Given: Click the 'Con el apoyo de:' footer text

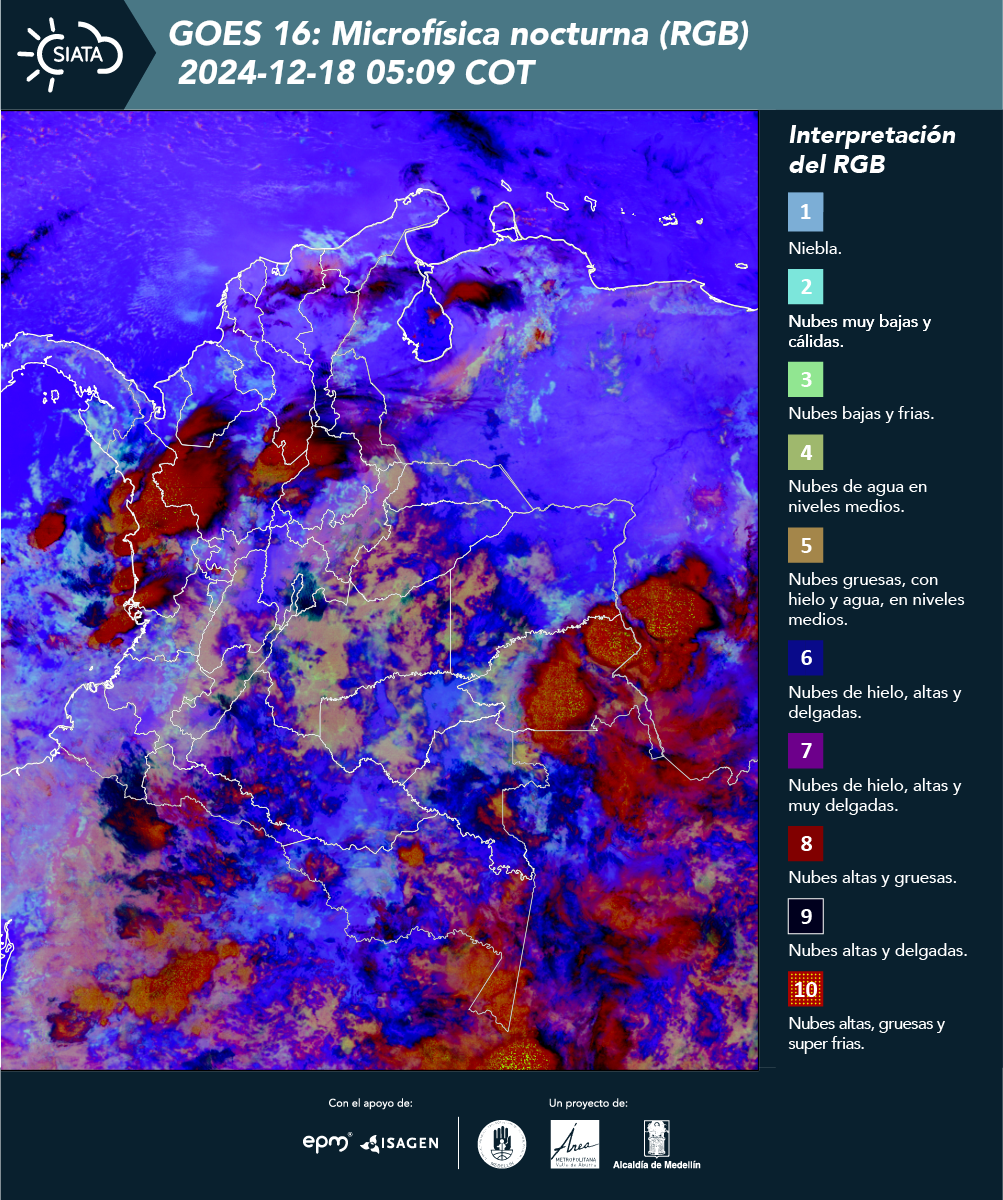Looking at the screenshot, I should click(x=371, y=1103).
